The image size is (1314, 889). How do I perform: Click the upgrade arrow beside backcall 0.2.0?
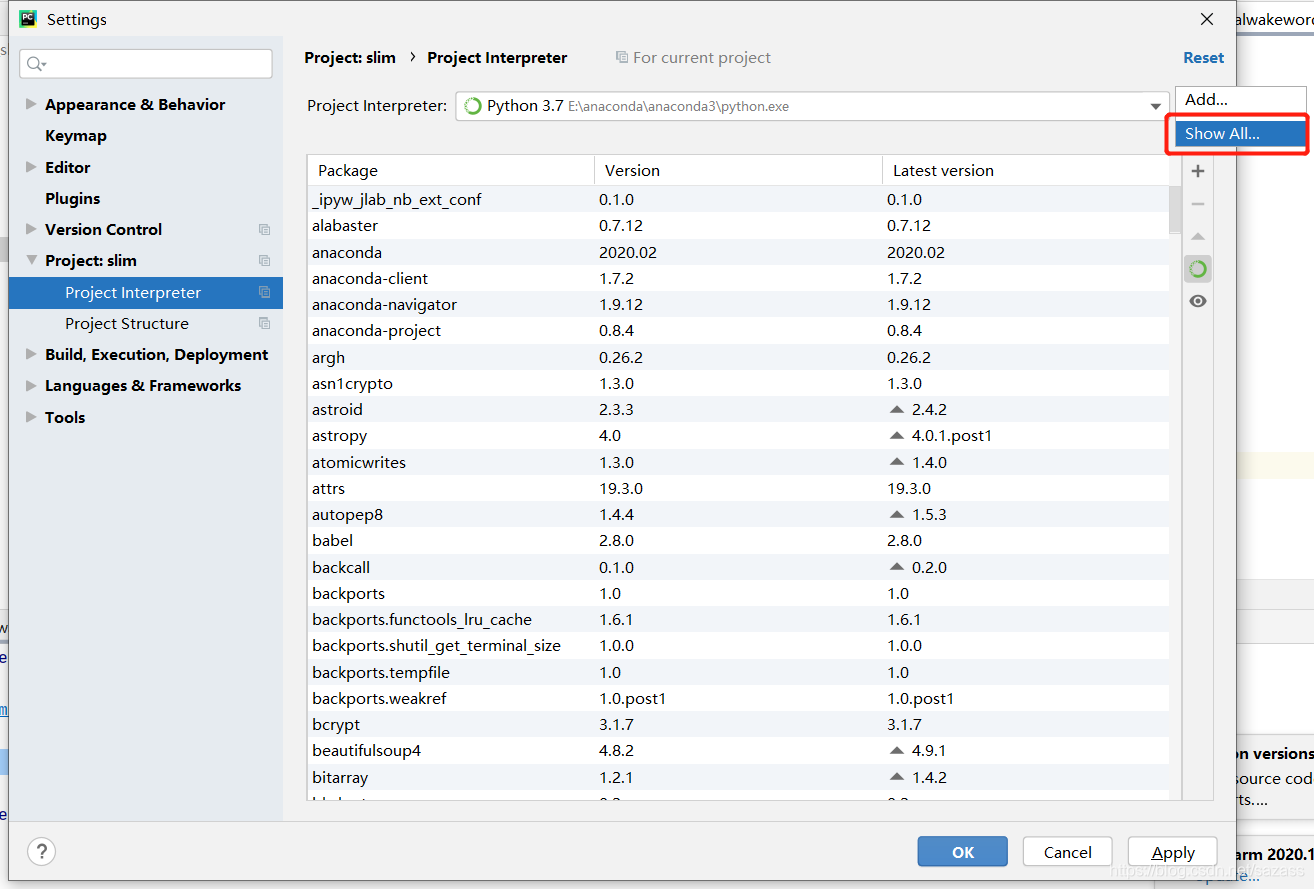click(x=896, y=567)
